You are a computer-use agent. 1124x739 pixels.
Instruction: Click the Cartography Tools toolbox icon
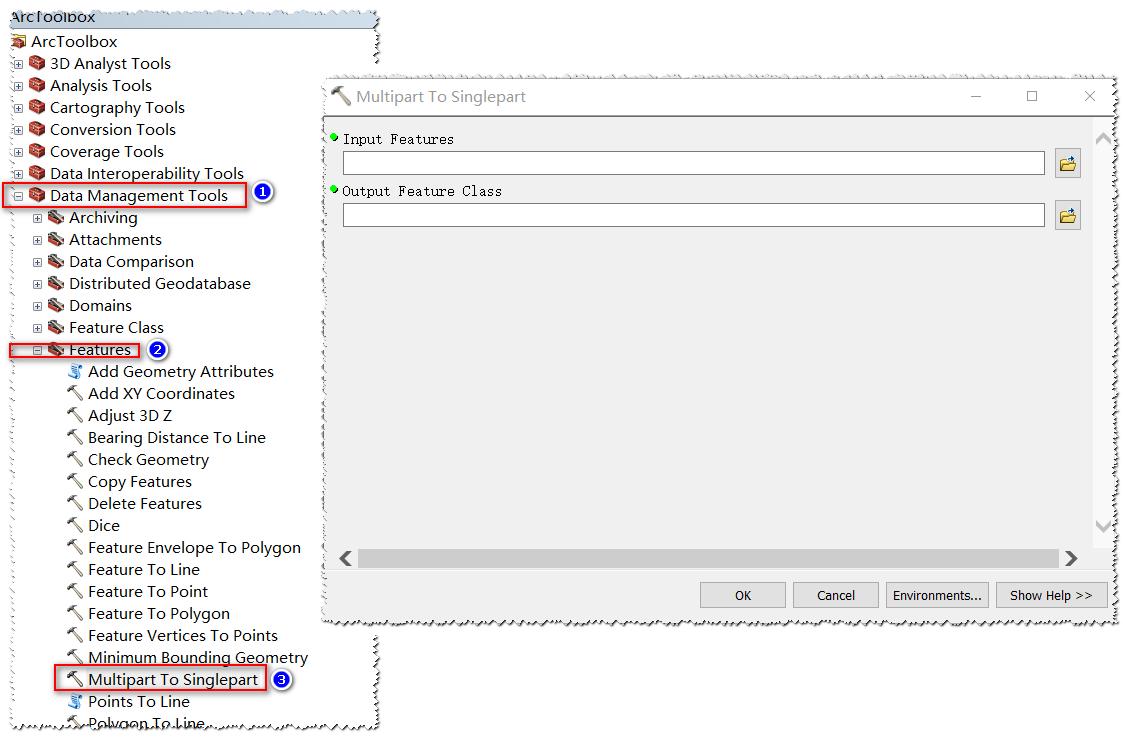click(x=37, y=108)
